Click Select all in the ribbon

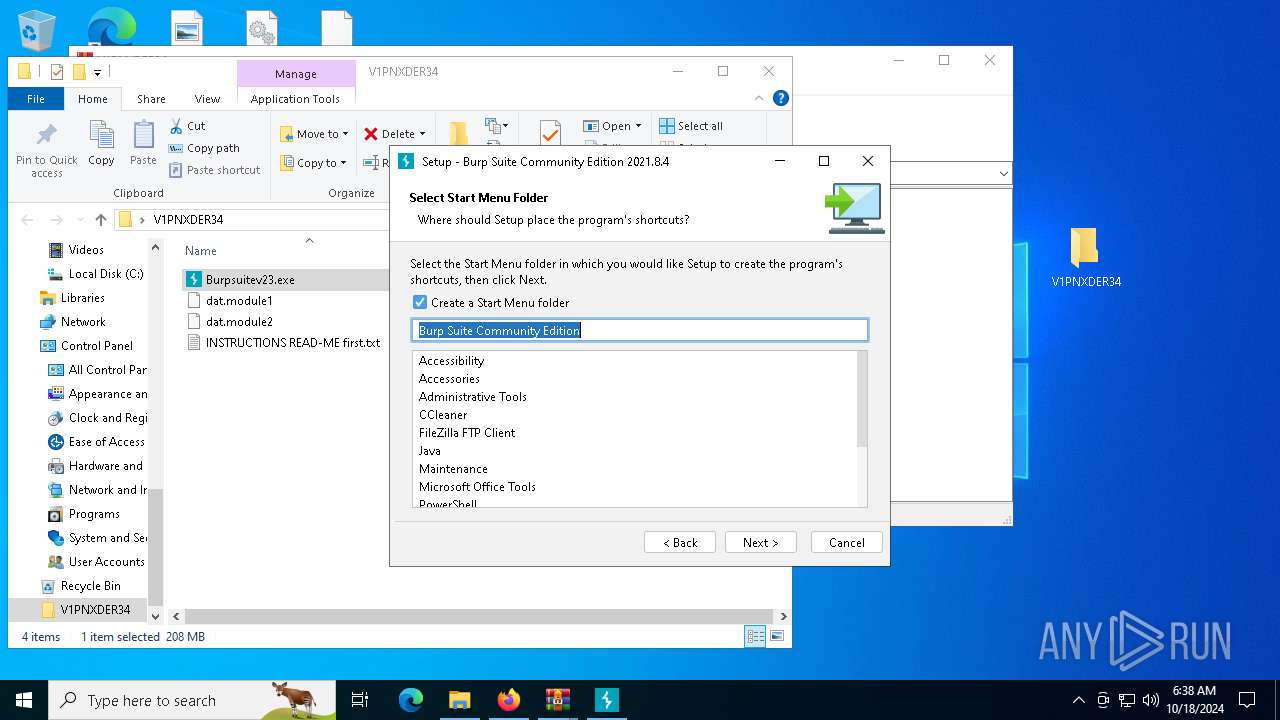tap(691, 126)
